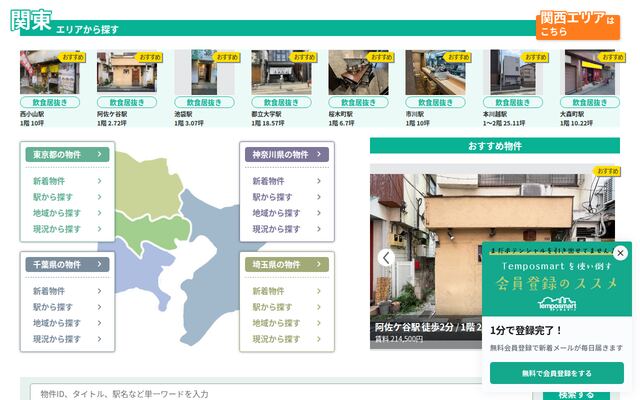Open 地域から探す under 東京都

pyautogui.click(x=67, y=213)
